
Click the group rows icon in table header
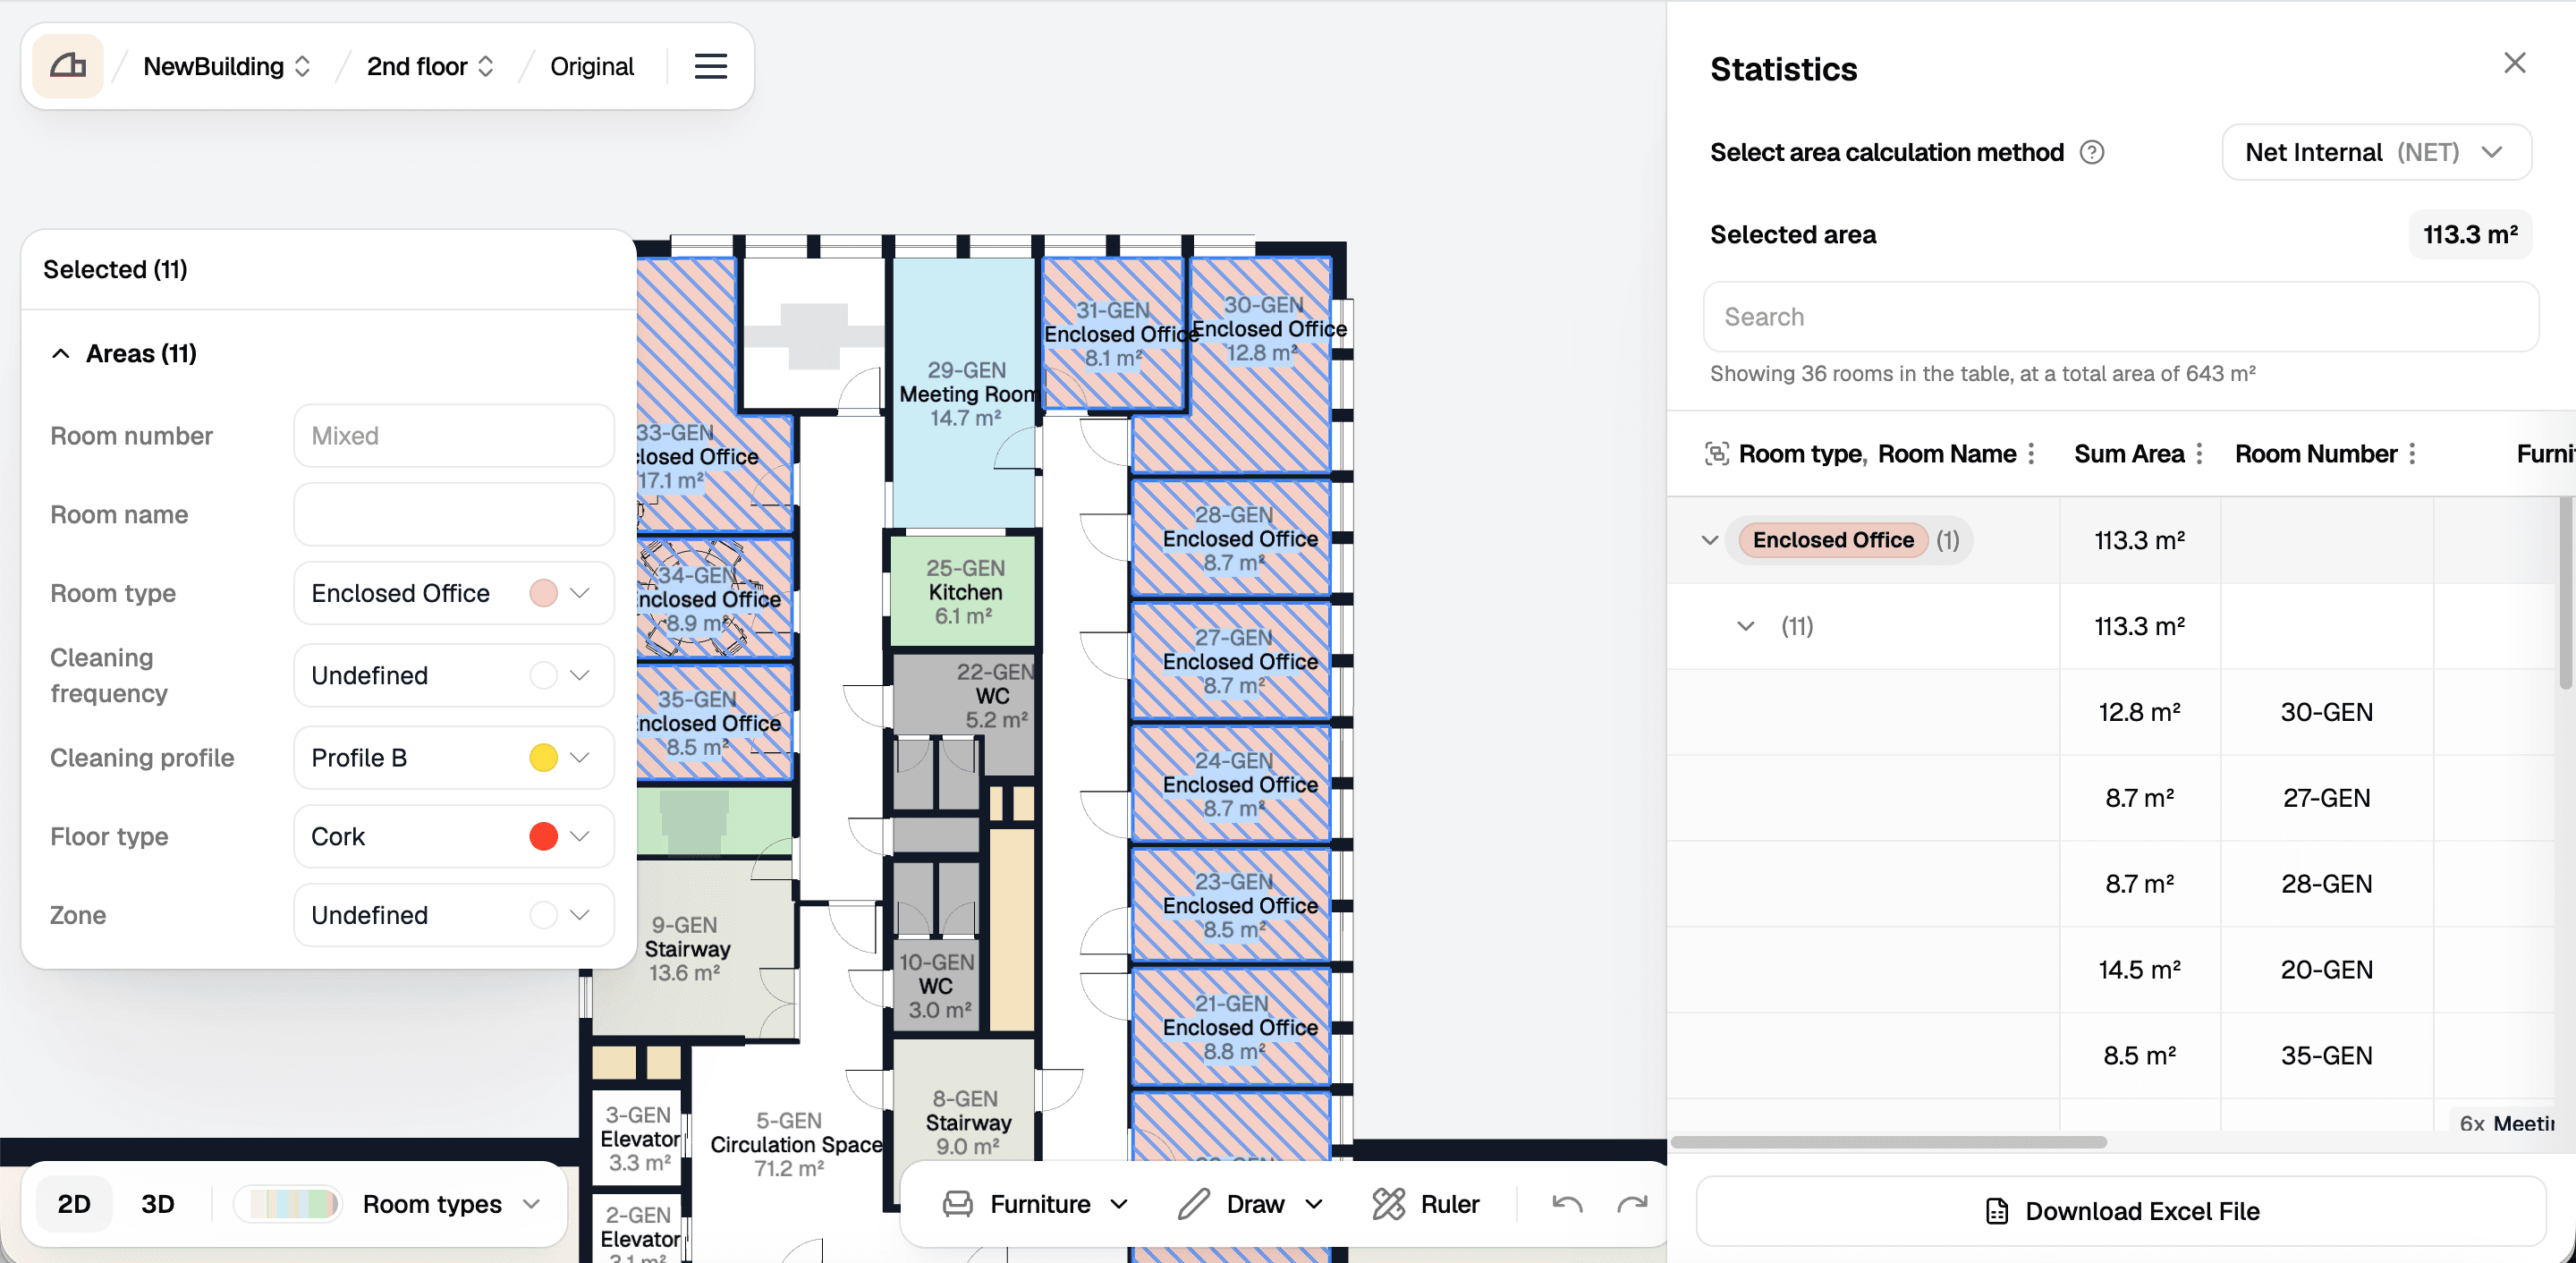click(1716, 454)
